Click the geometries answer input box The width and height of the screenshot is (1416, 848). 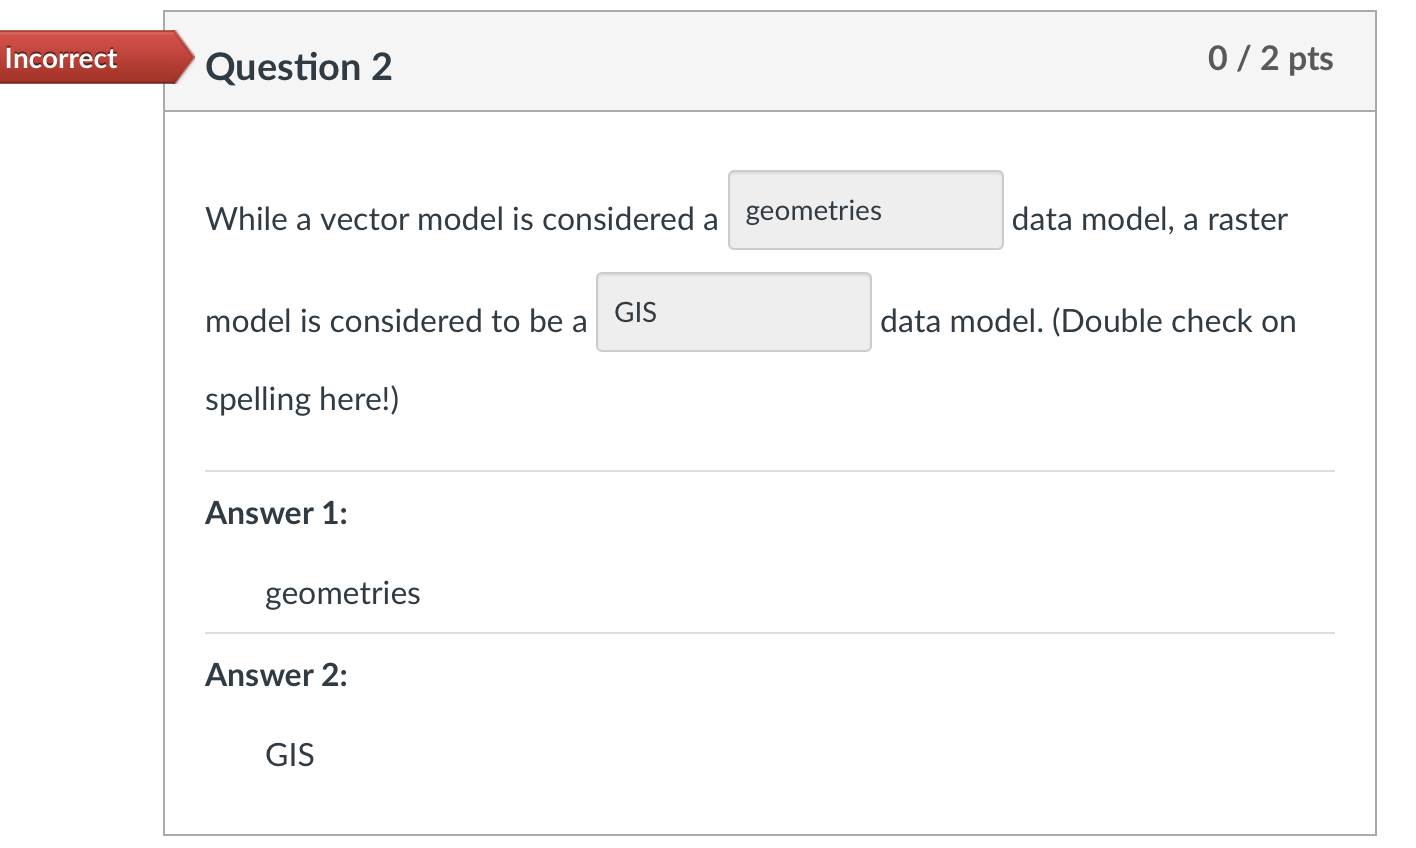865,210
